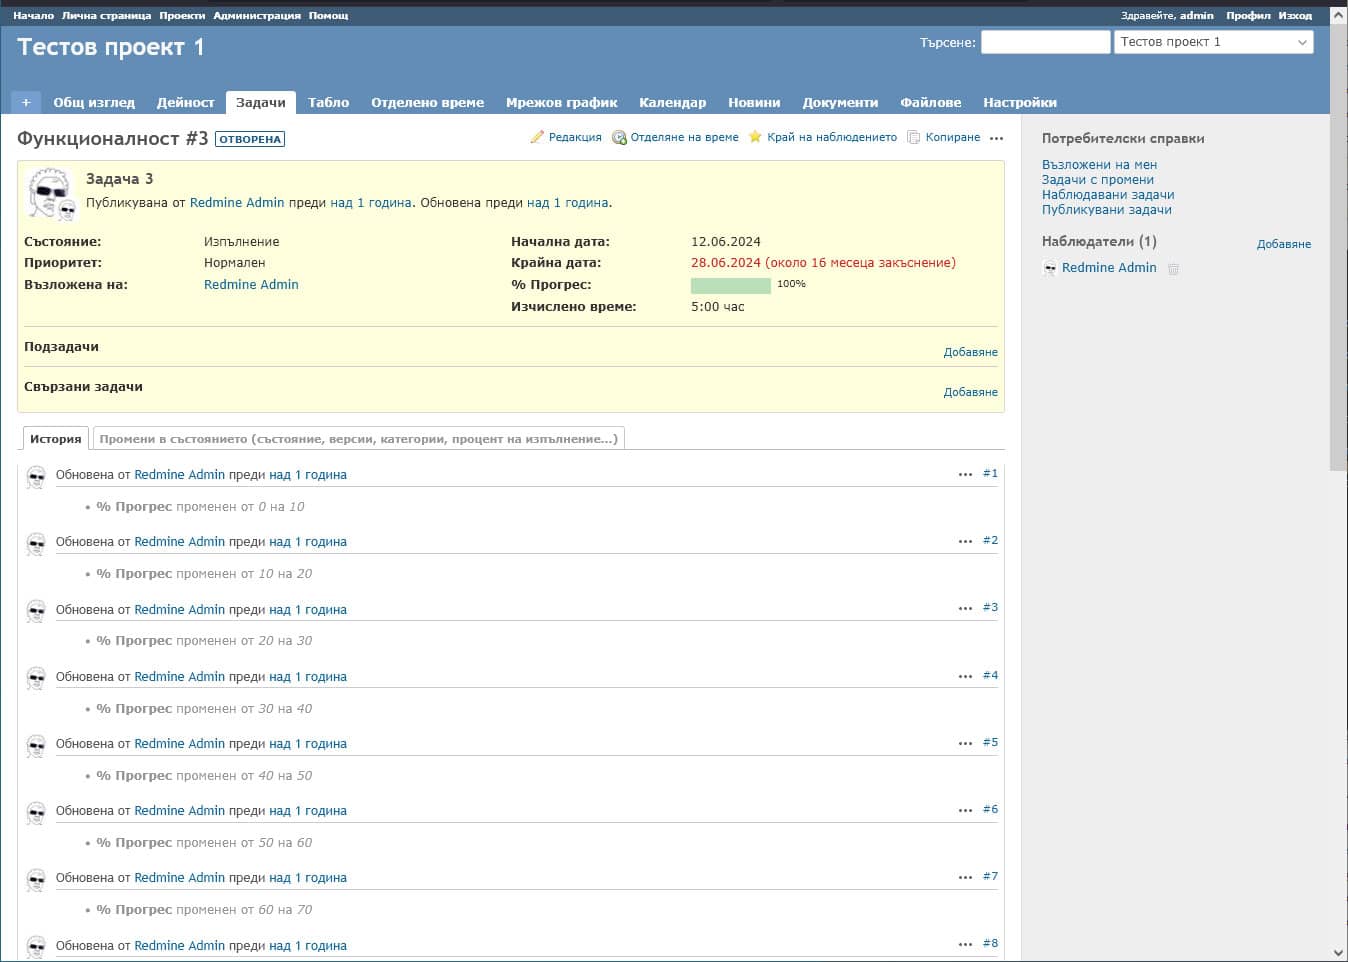This screenshot has width=1348, height=962.
Task: Click the Администрация top menu item
Action: click(x=257, y=16)
